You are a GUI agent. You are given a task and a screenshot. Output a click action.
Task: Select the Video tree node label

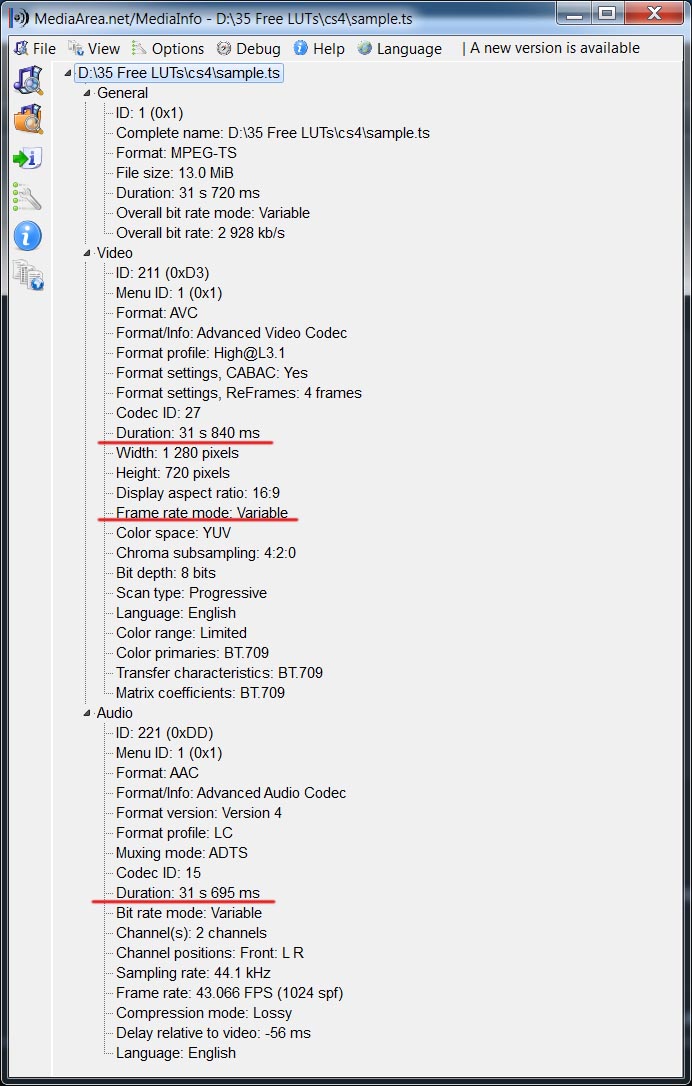coord(114,253)
